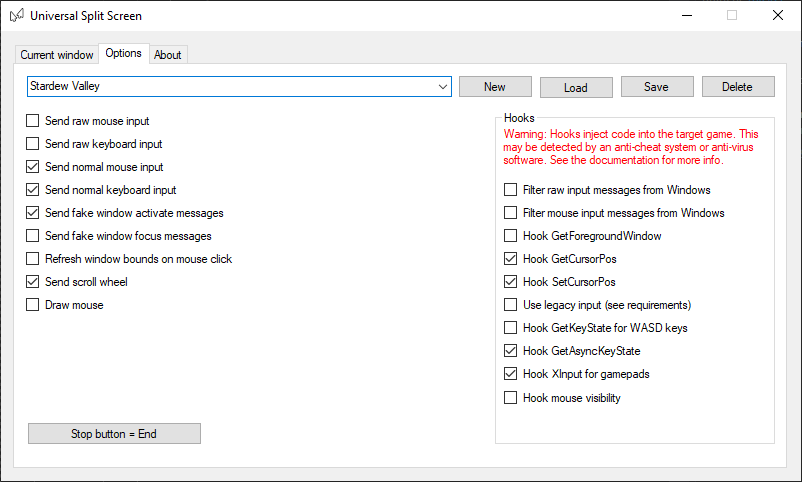This screenshot has width=802, height=482.
Task: Expand the Stardew Valley preset dropdown arrow
Action: click(443, 87)
